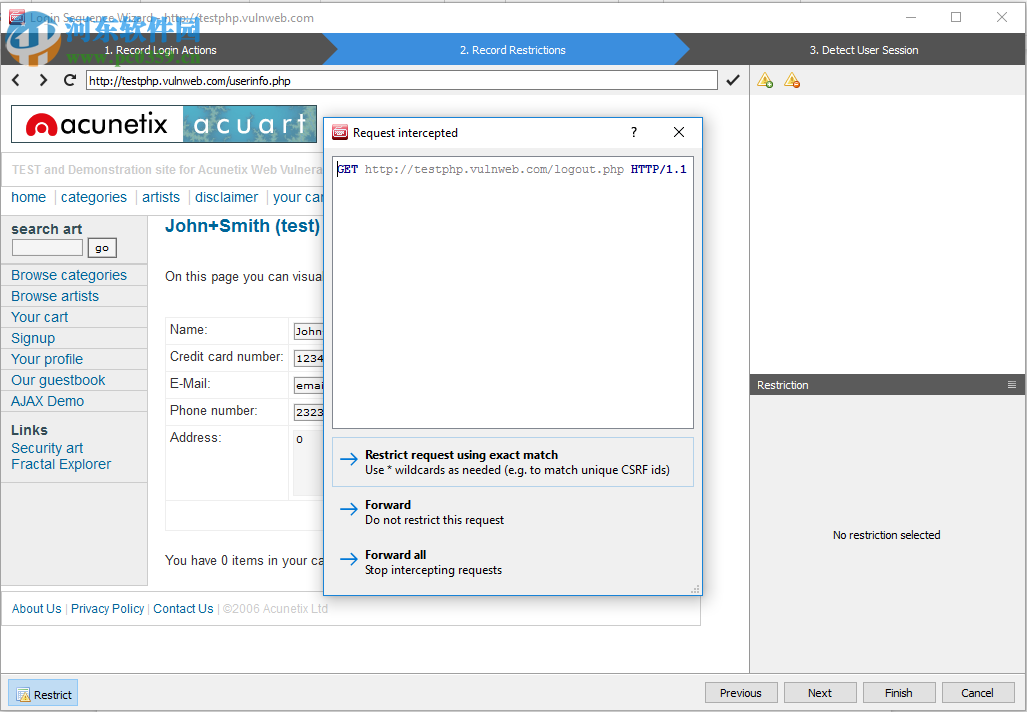The image size is (1027, 712).
Task: Open the Privacy Policy footer link
Action: (107, 609)
